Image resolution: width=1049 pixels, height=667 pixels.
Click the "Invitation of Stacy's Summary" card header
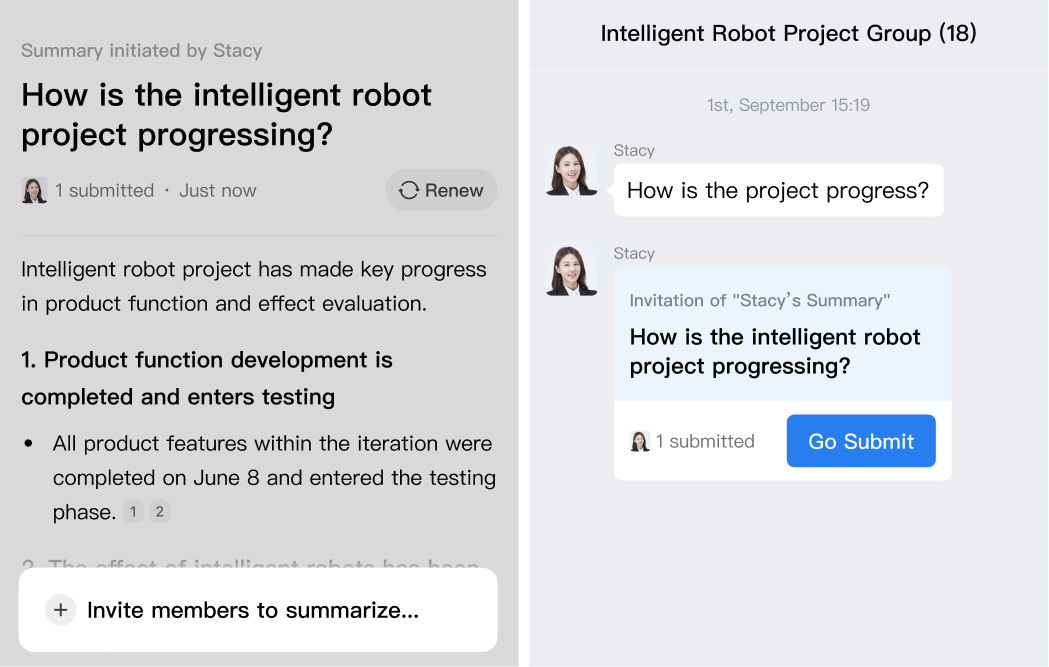(760, 300)
